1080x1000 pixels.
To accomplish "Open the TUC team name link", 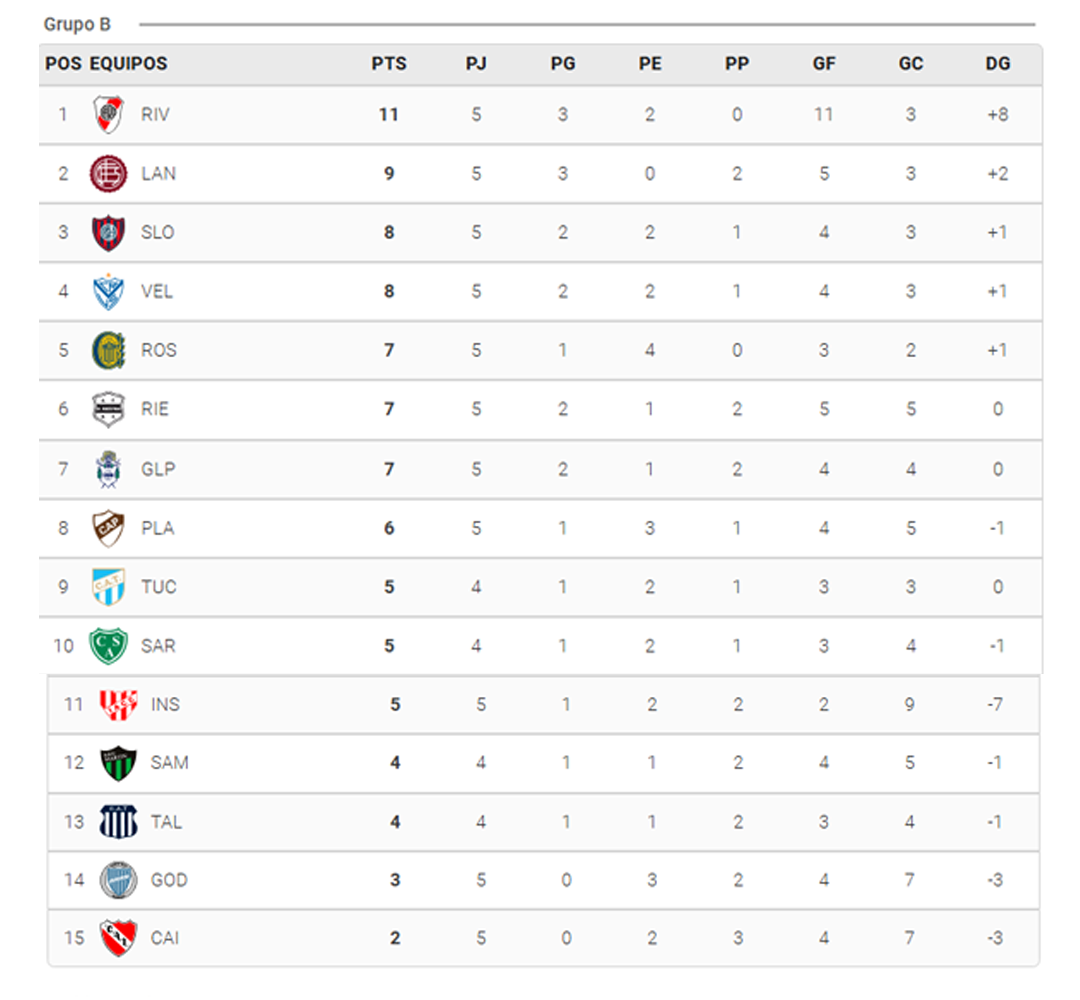I will pyautogui.click(x=159, y=587).
